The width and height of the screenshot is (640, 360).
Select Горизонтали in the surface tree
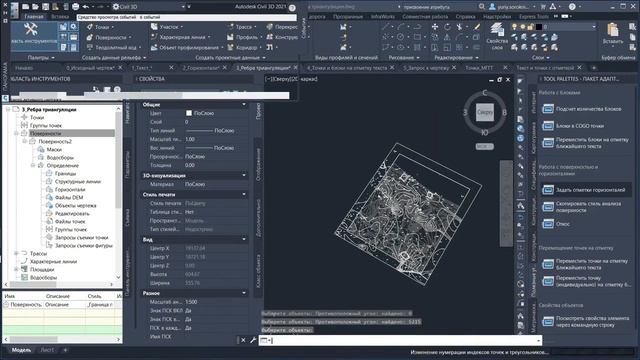(x=70, y=189)
